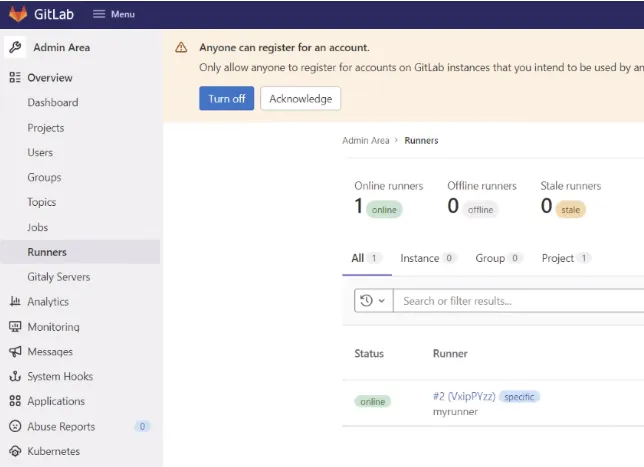The image size is (644, 467).
Task: Click the Kubernetes icon in sidebar
Action: pyautogui.click(x=15, y=451)
